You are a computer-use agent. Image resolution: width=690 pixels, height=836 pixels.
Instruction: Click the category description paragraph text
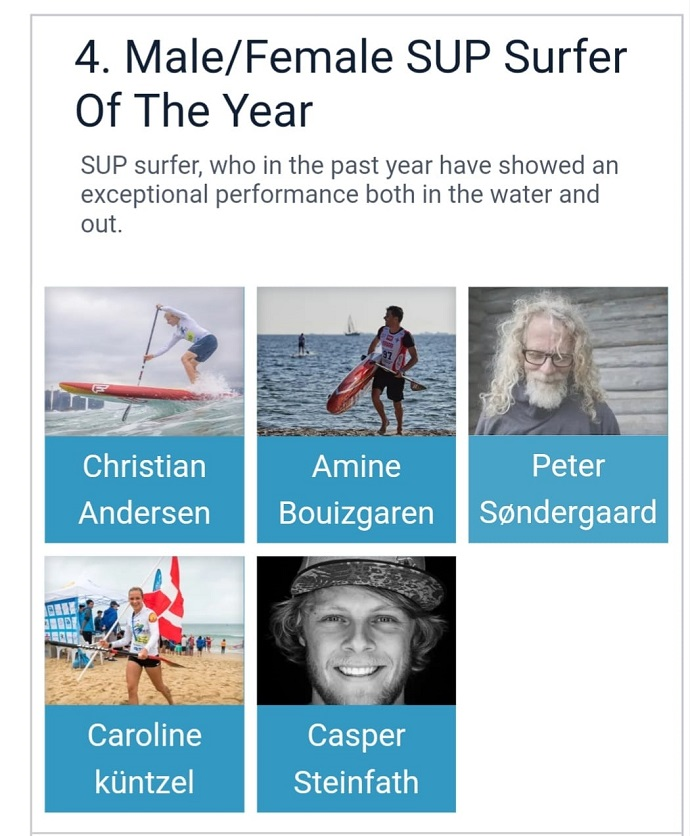[350, 194]
